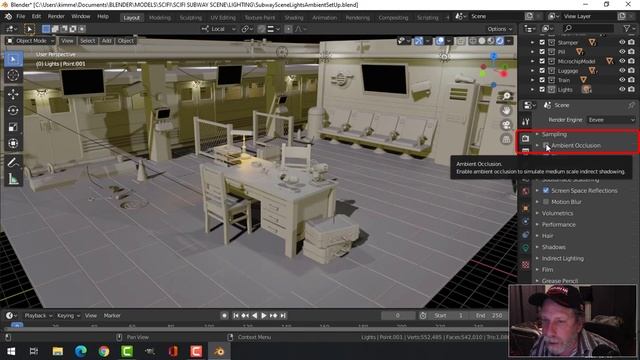Play the animation forward
Image resolution: width=640 pixels, height=360 pixels.
coord(263,316)
